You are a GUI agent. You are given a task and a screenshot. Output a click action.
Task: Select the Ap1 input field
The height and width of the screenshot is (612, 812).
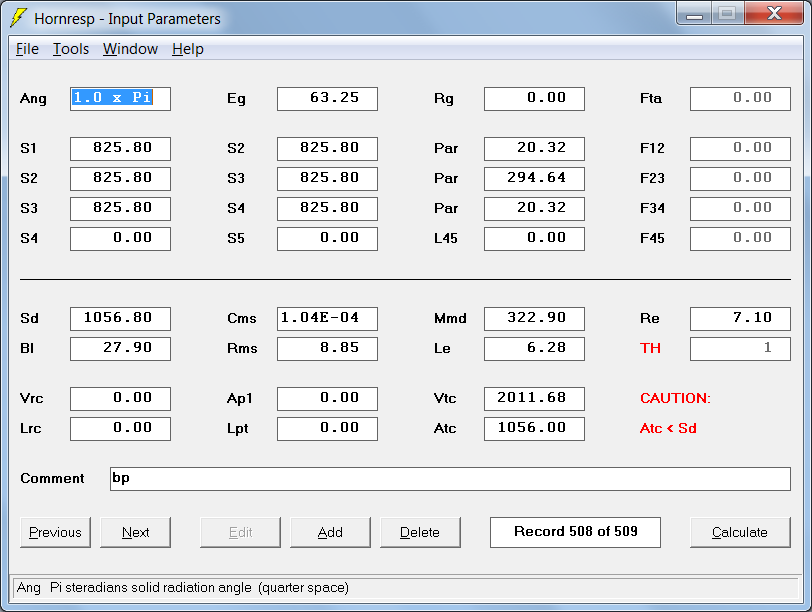coord(327,399)
